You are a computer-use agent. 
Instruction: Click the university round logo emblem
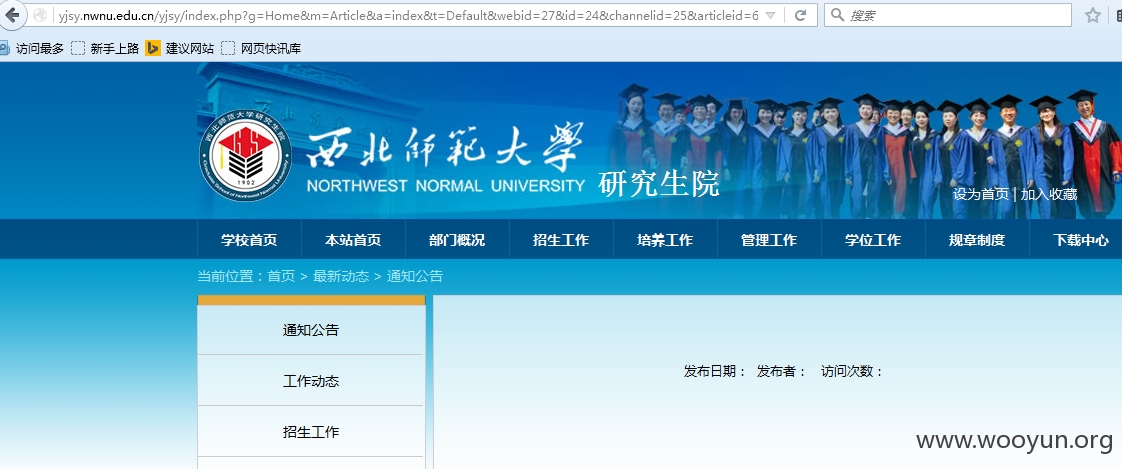[x=245, y=155]
